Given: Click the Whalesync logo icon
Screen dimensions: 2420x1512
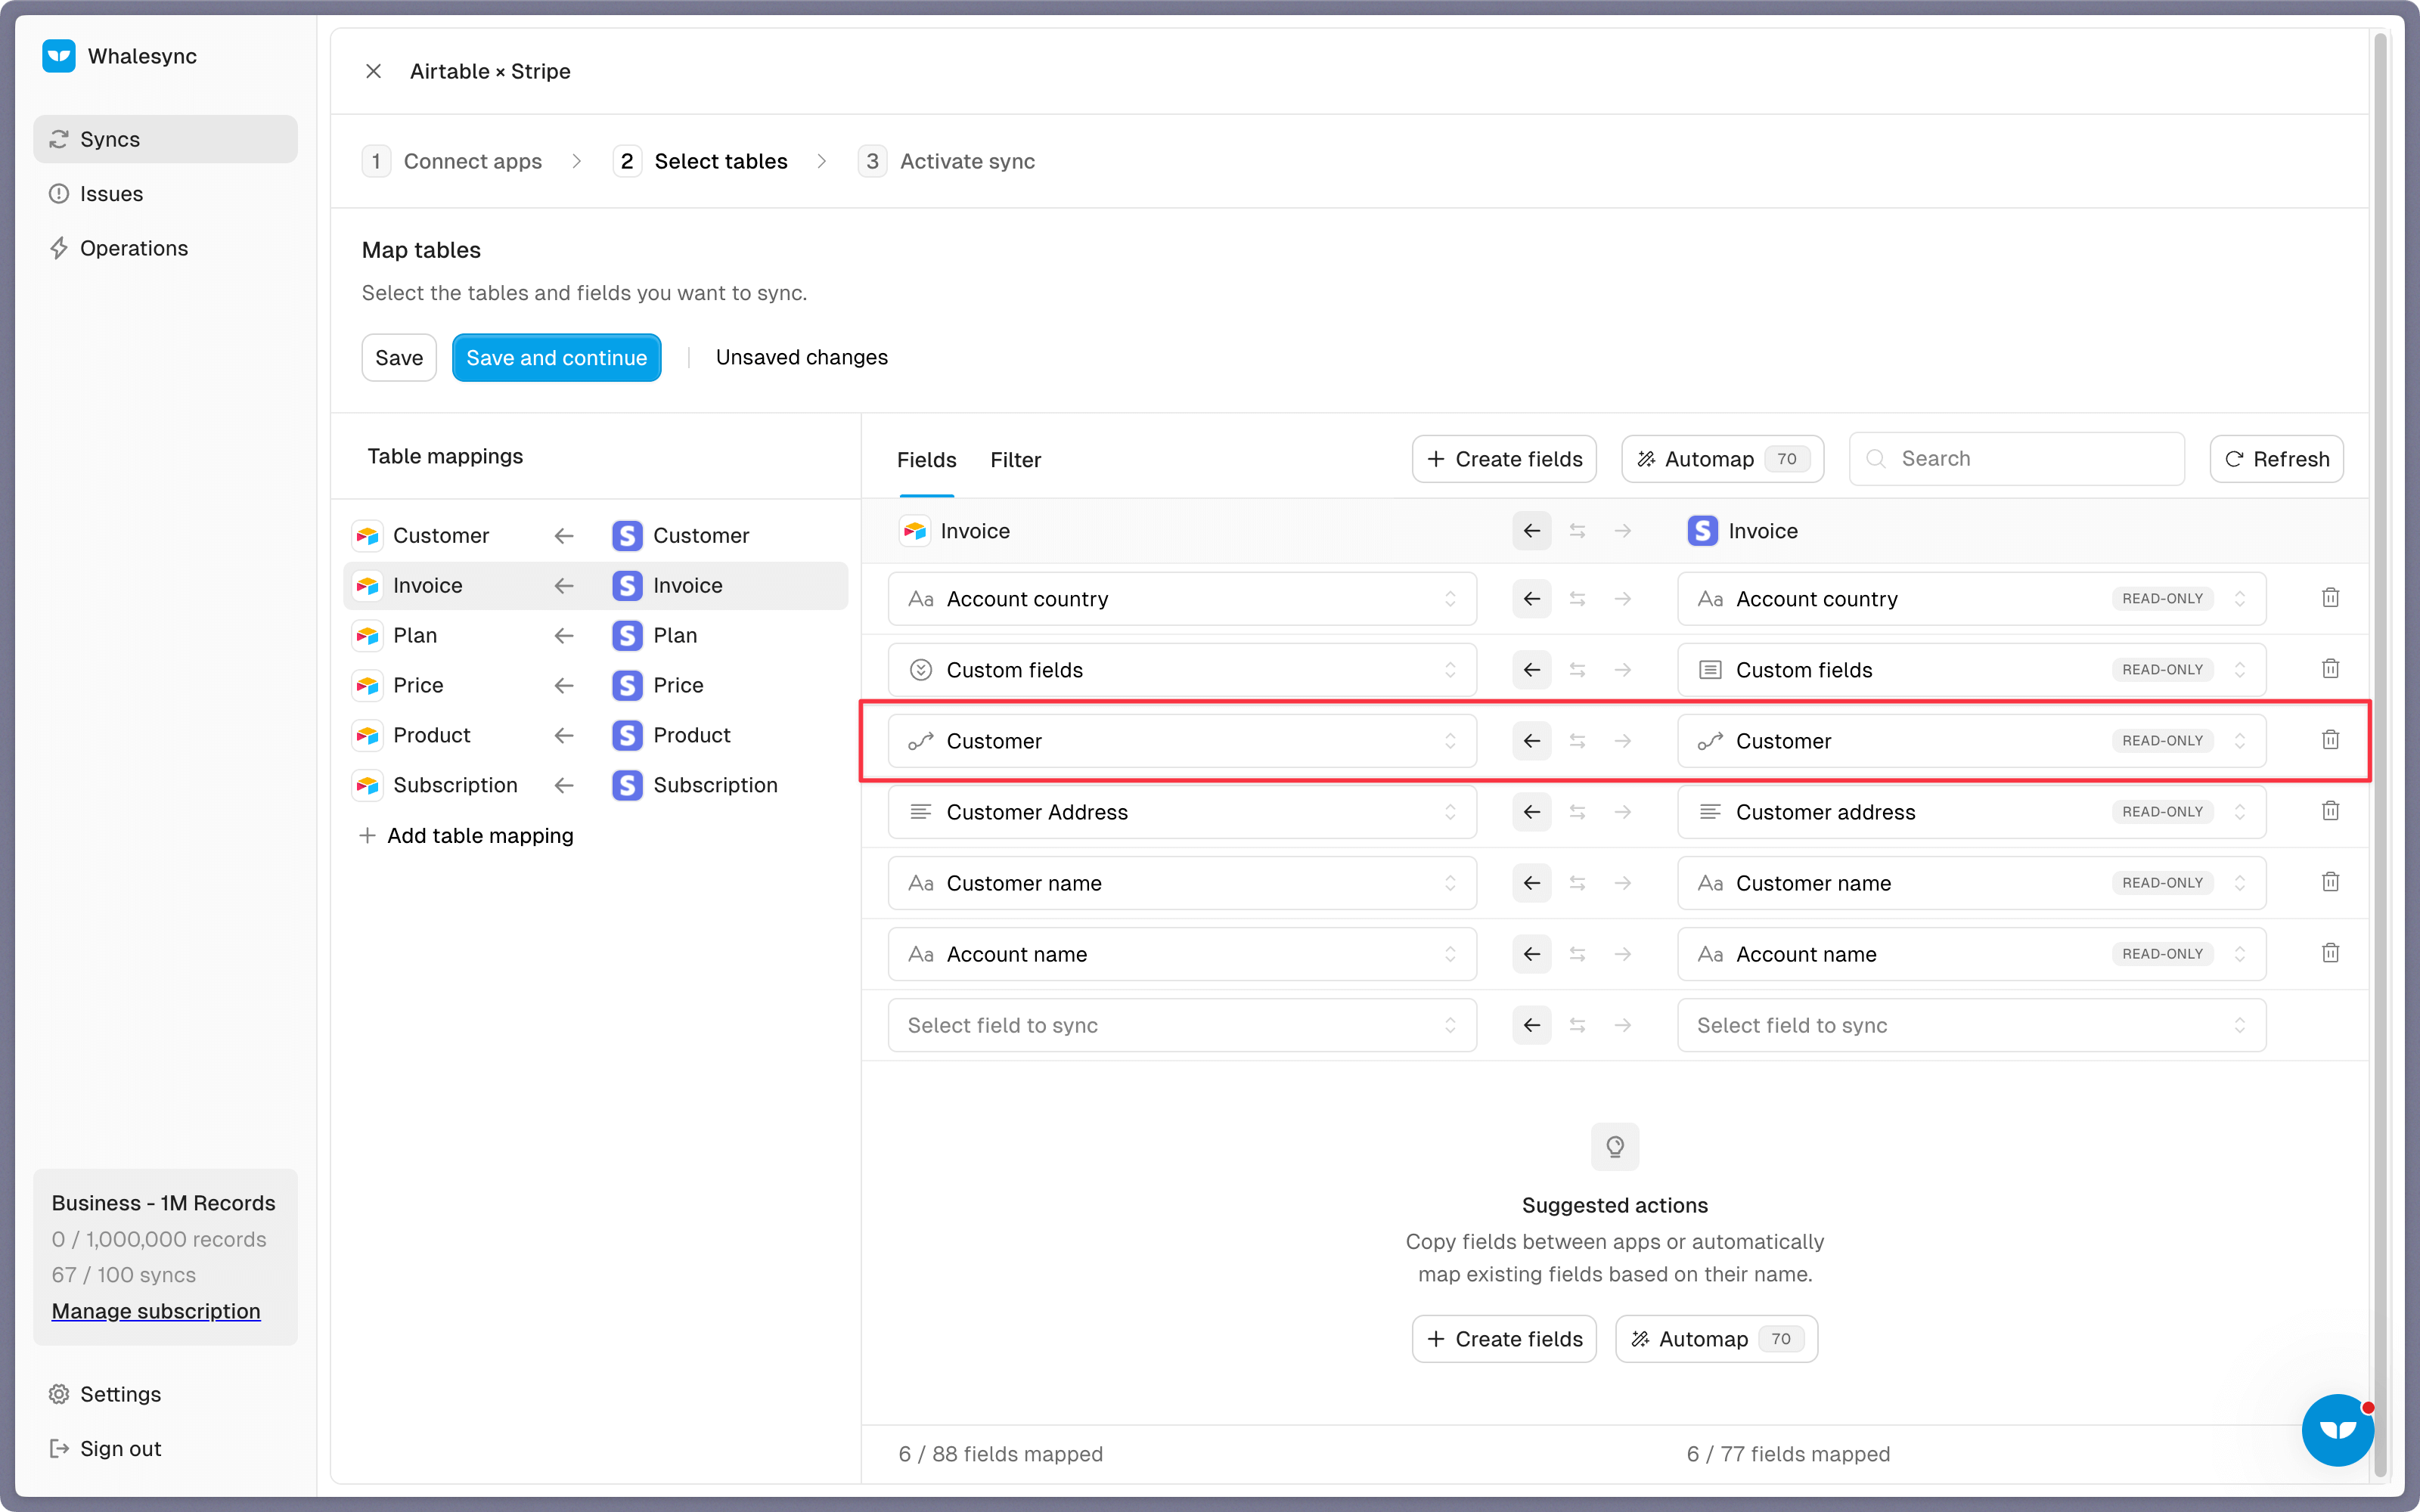Looking at the screenshot, I should (59, 56).
